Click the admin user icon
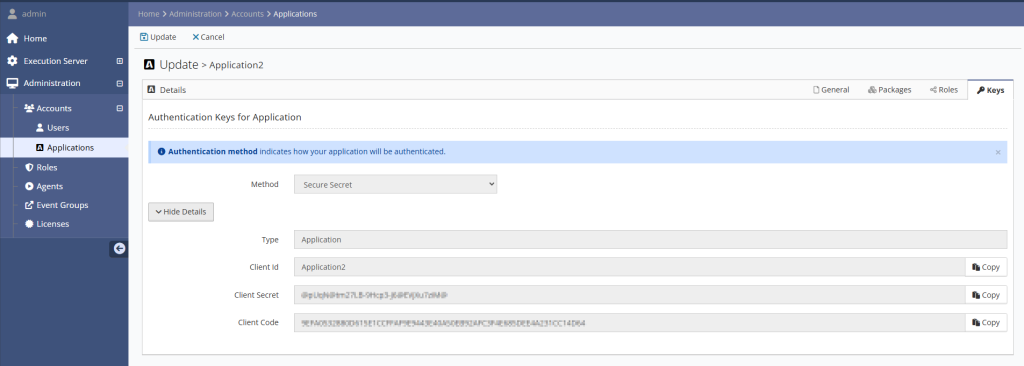 pos(12,14)
